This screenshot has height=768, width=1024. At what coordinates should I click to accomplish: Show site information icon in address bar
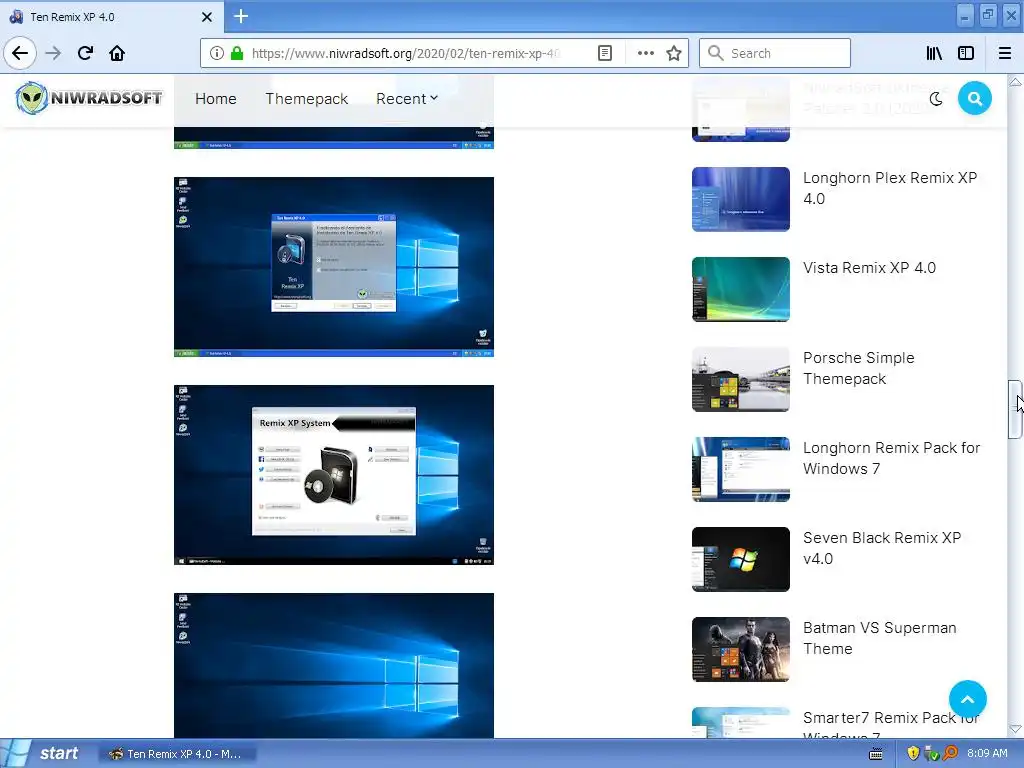tap(217, 53)
